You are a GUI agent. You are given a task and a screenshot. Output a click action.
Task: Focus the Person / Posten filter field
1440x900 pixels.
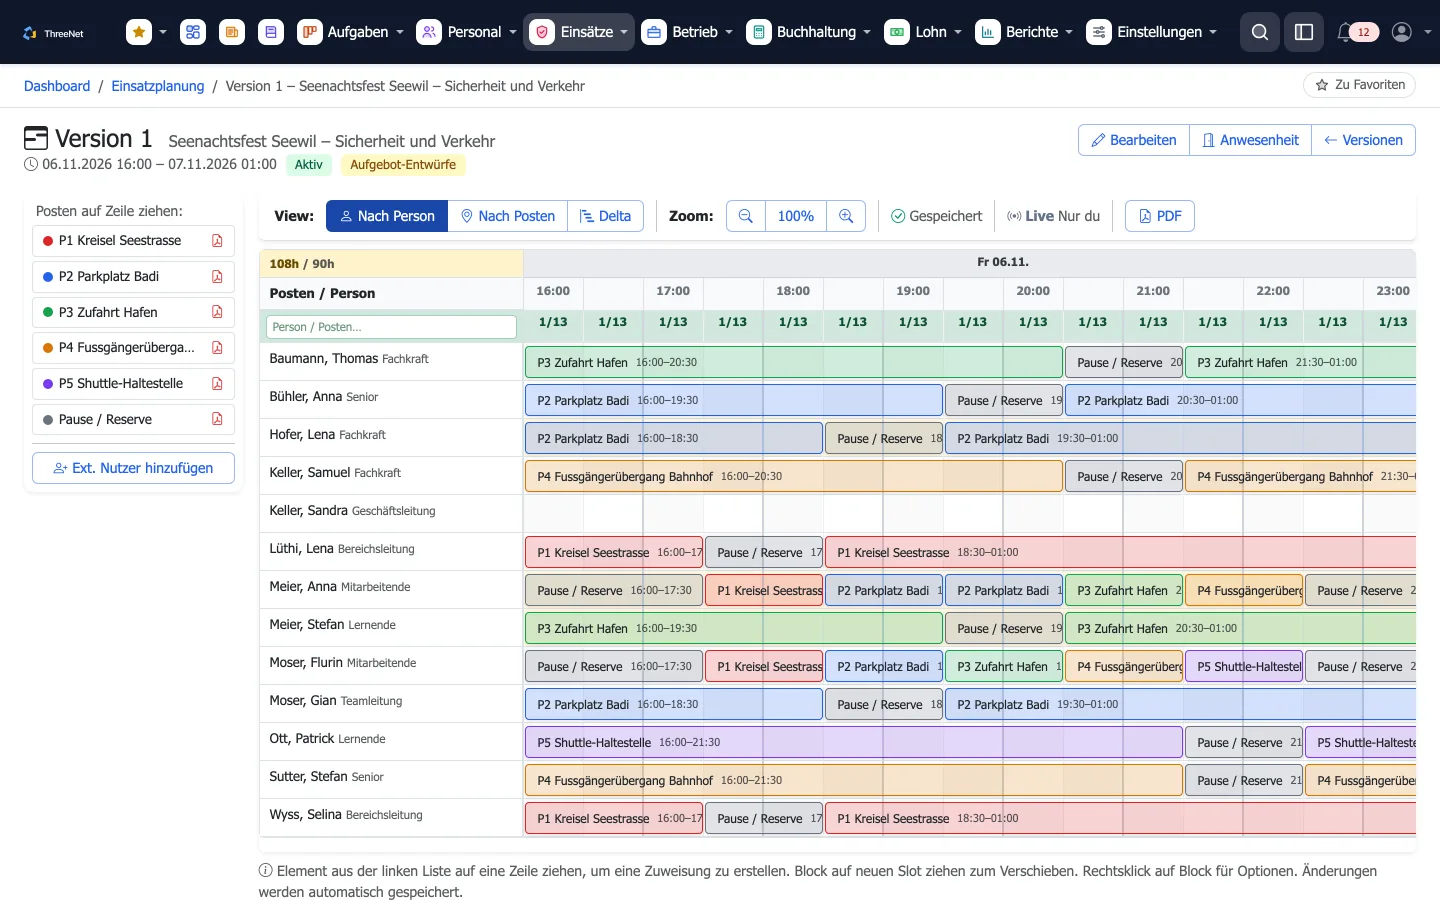click(391, 327)
